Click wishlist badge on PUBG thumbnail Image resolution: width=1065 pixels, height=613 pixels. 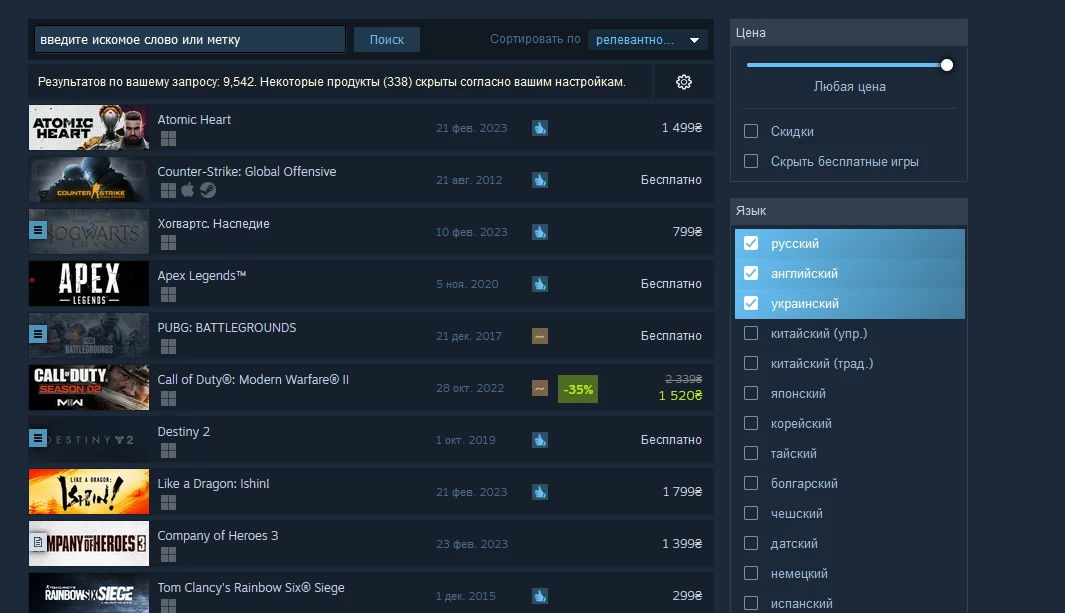pos(38,334)
